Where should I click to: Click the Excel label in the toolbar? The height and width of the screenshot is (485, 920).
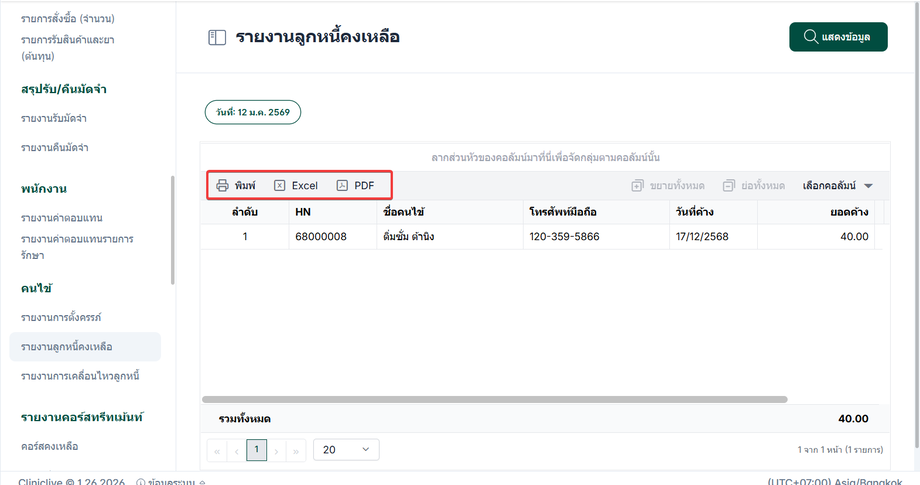[305, 185]
